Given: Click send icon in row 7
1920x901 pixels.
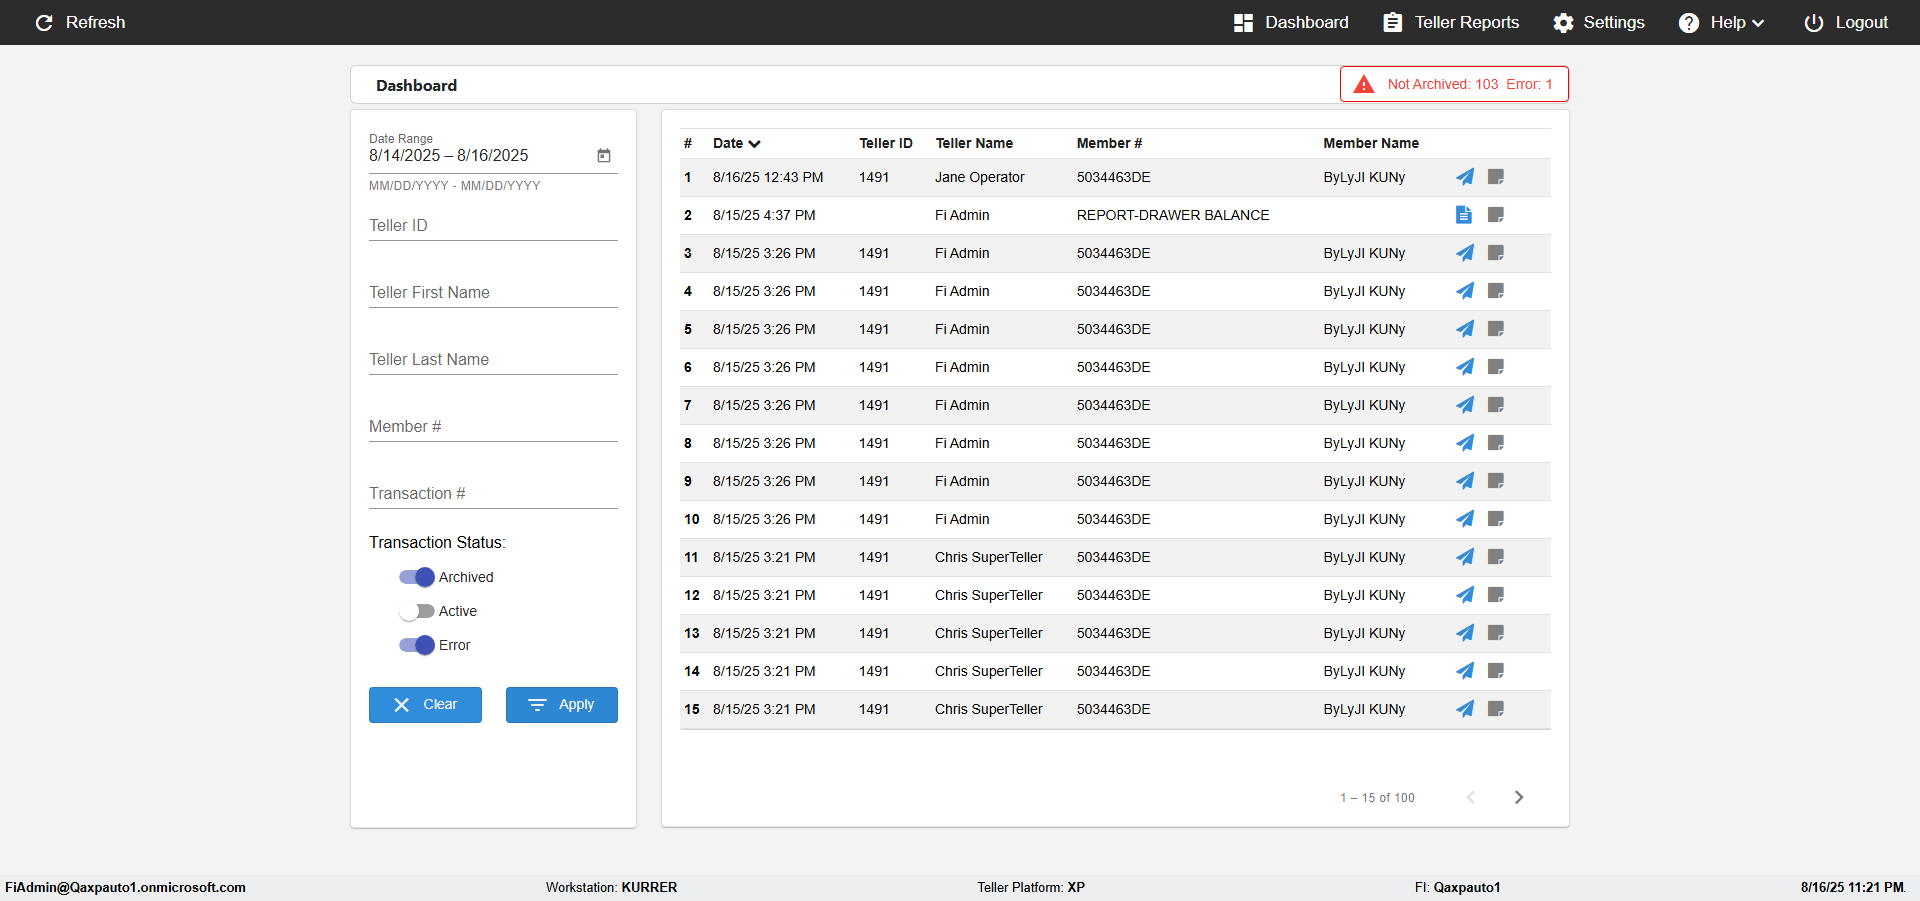Looking at the screenshot, I should (1465, 405).
